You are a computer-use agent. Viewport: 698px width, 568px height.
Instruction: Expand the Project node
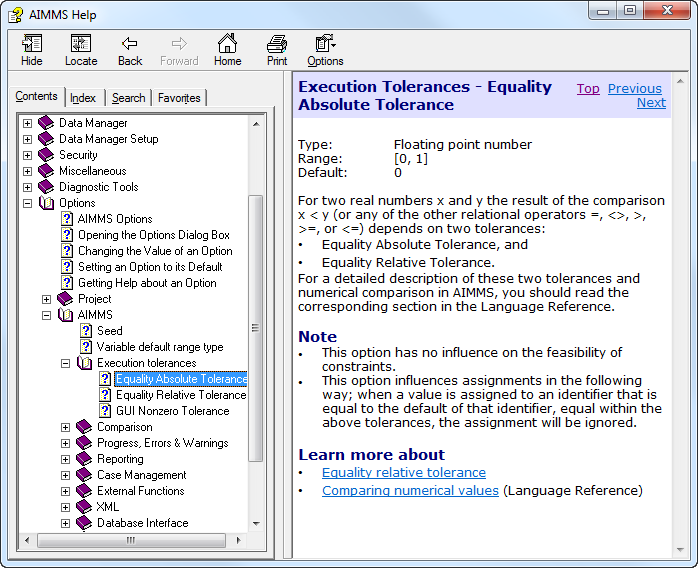[x=46, y=299]
